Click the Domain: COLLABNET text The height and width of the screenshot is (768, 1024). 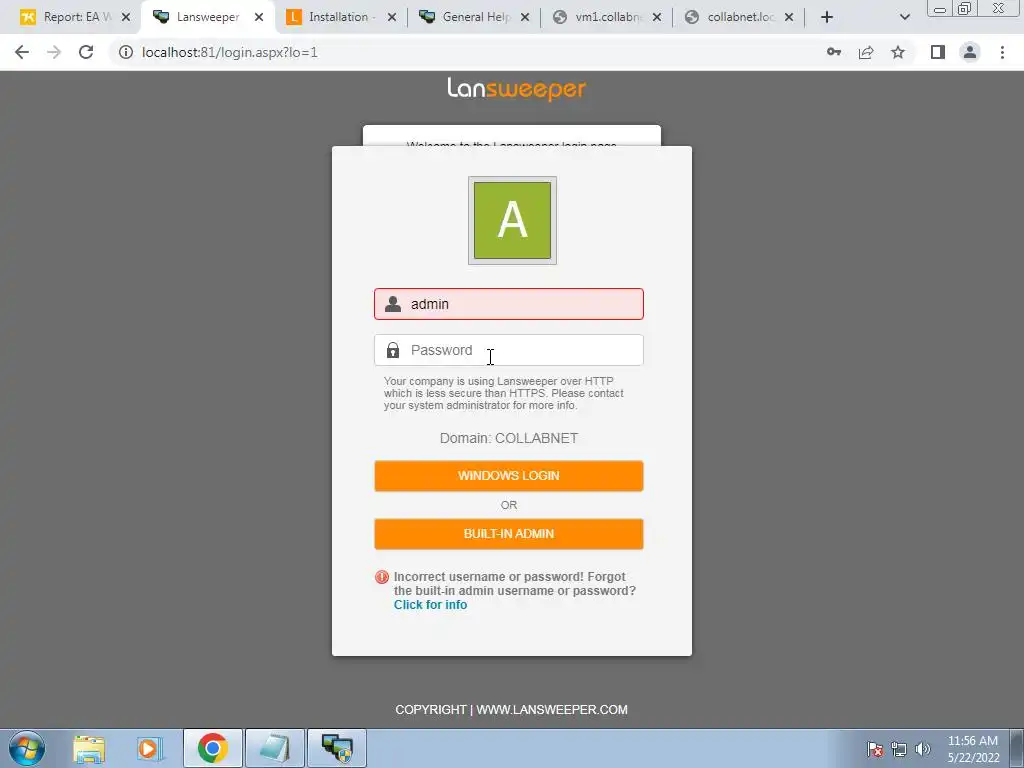(509, 438)
